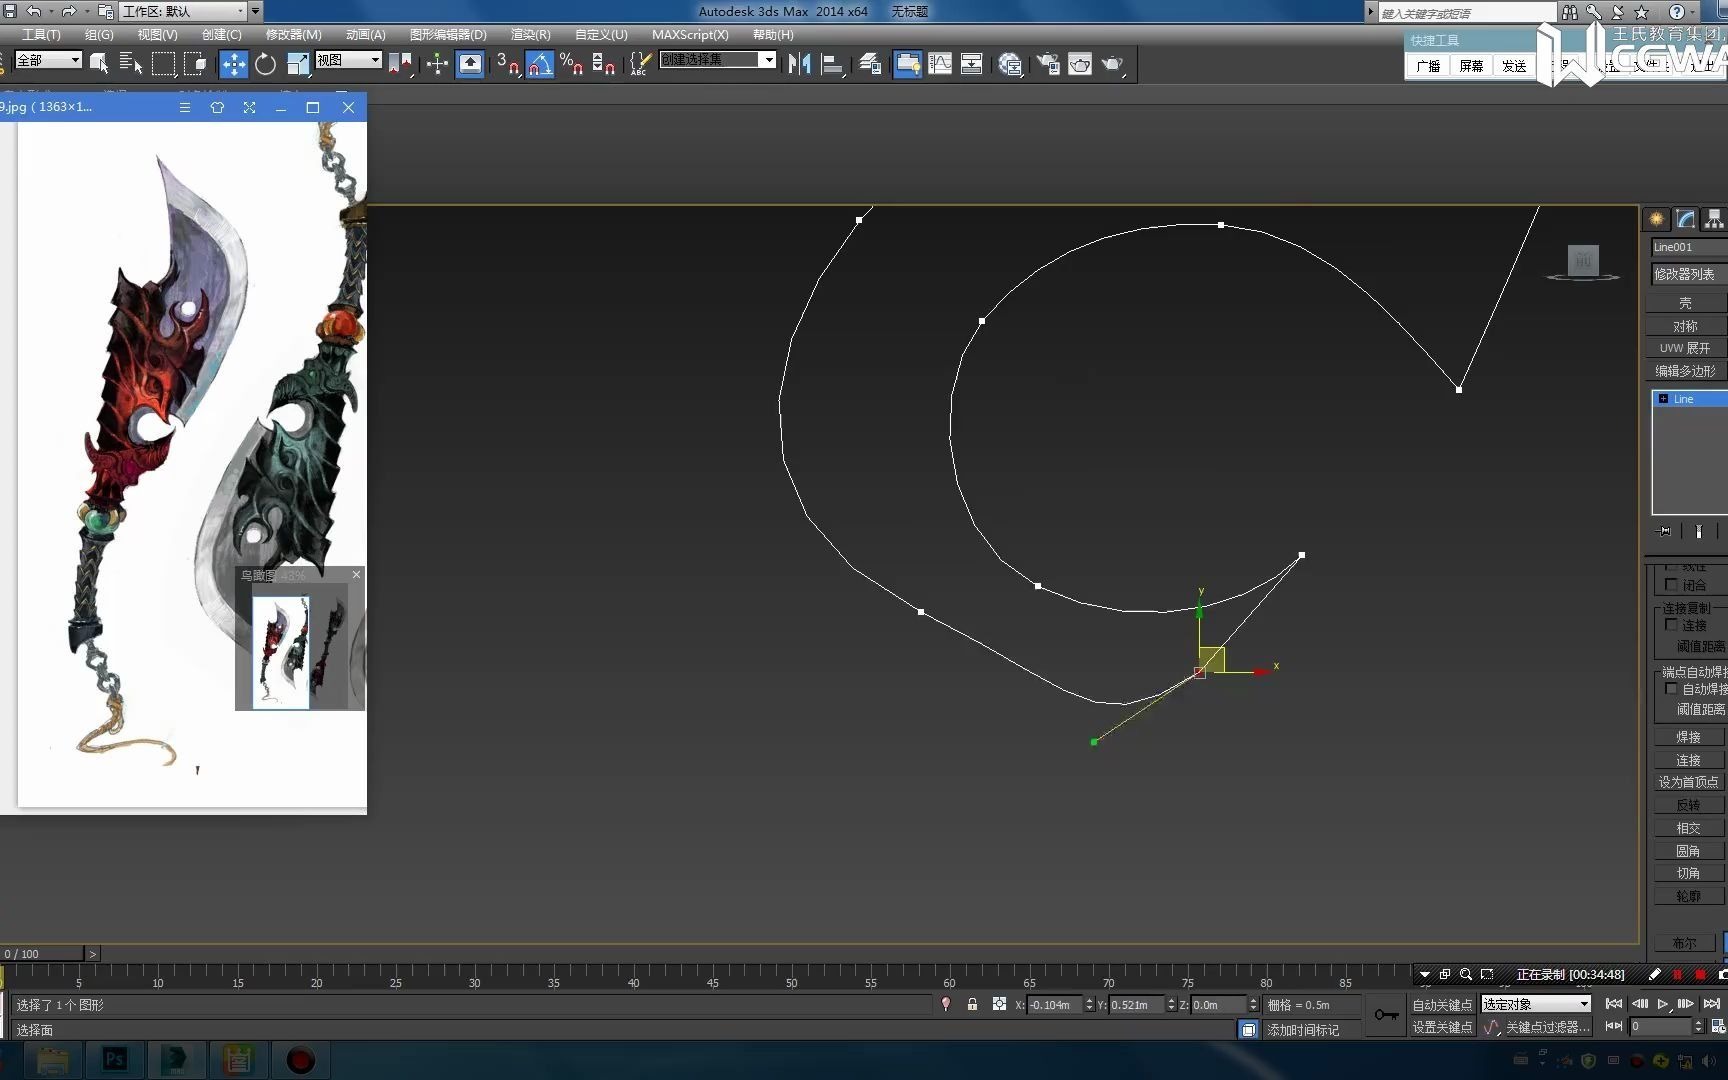Open the MAXScript(X) menu
This screenshot has height=1080, width=1728.
click(x=689, y=34)
